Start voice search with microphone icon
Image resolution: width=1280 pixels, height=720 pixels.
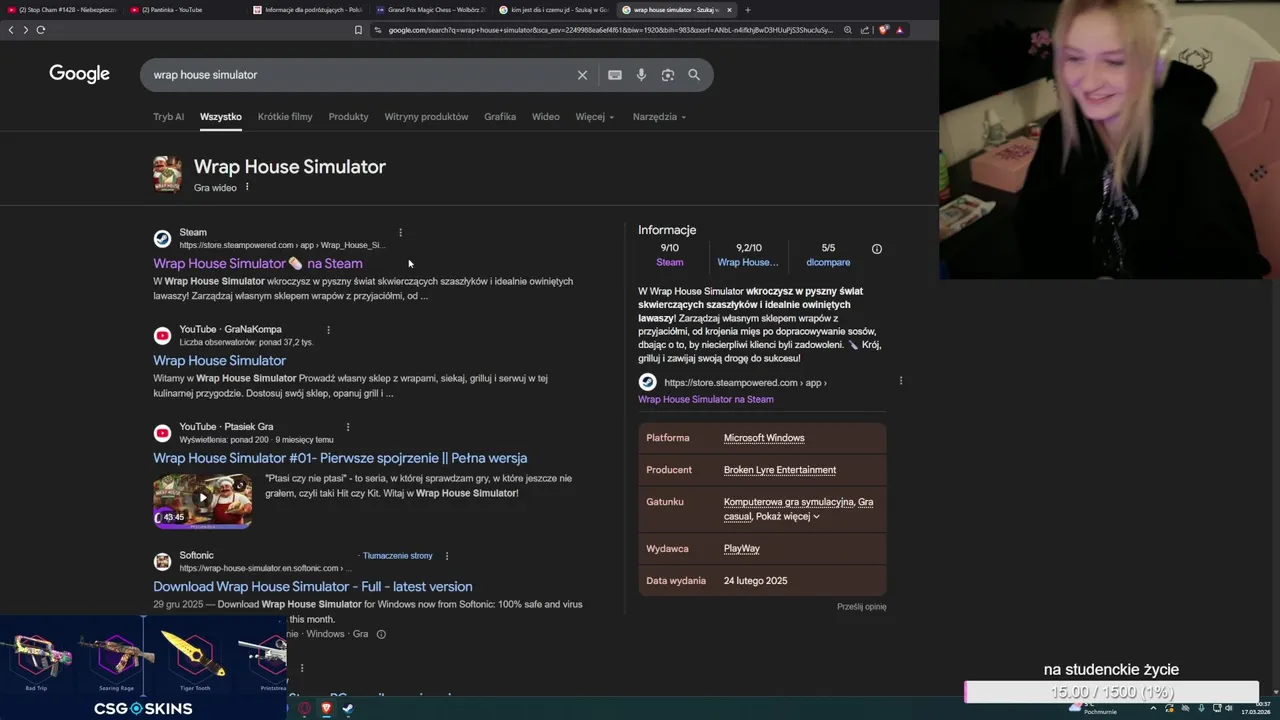click(641, 75)
